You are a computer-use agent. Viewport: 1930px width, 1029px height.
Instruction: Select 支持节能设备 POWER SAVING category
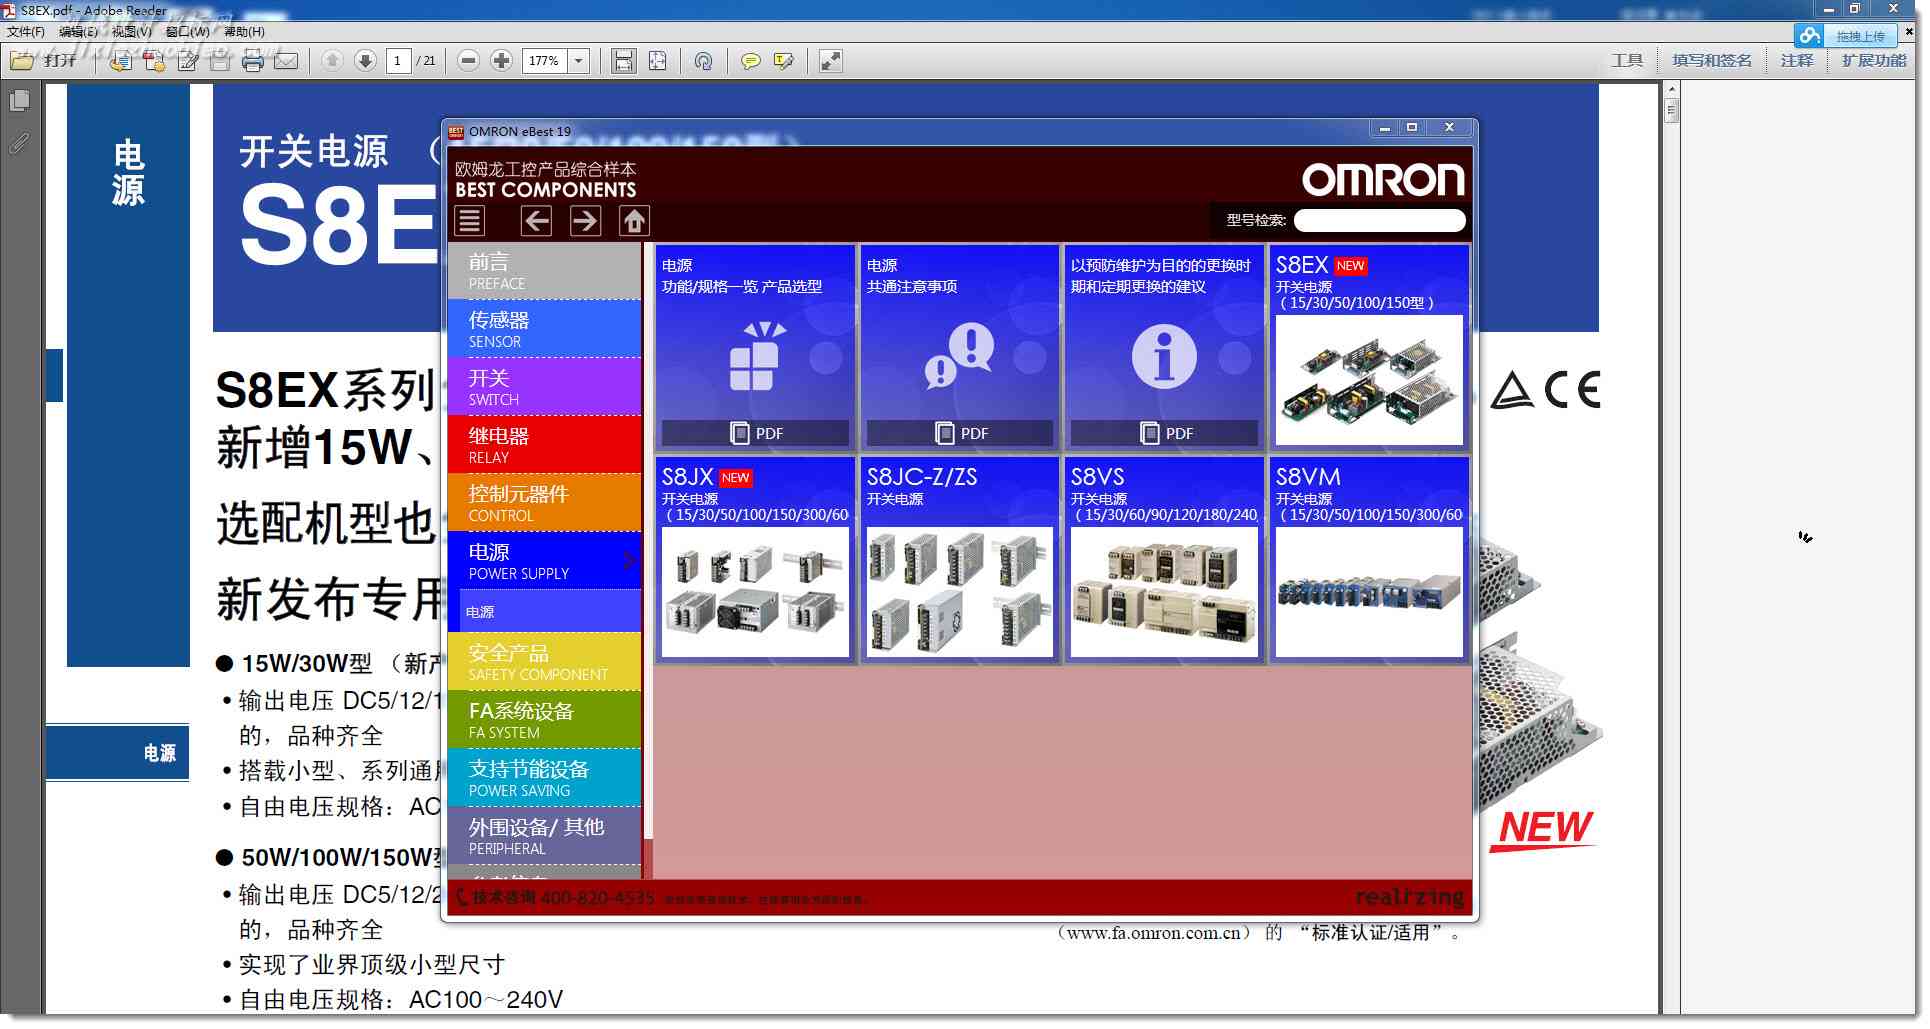[x=545, y=778]
